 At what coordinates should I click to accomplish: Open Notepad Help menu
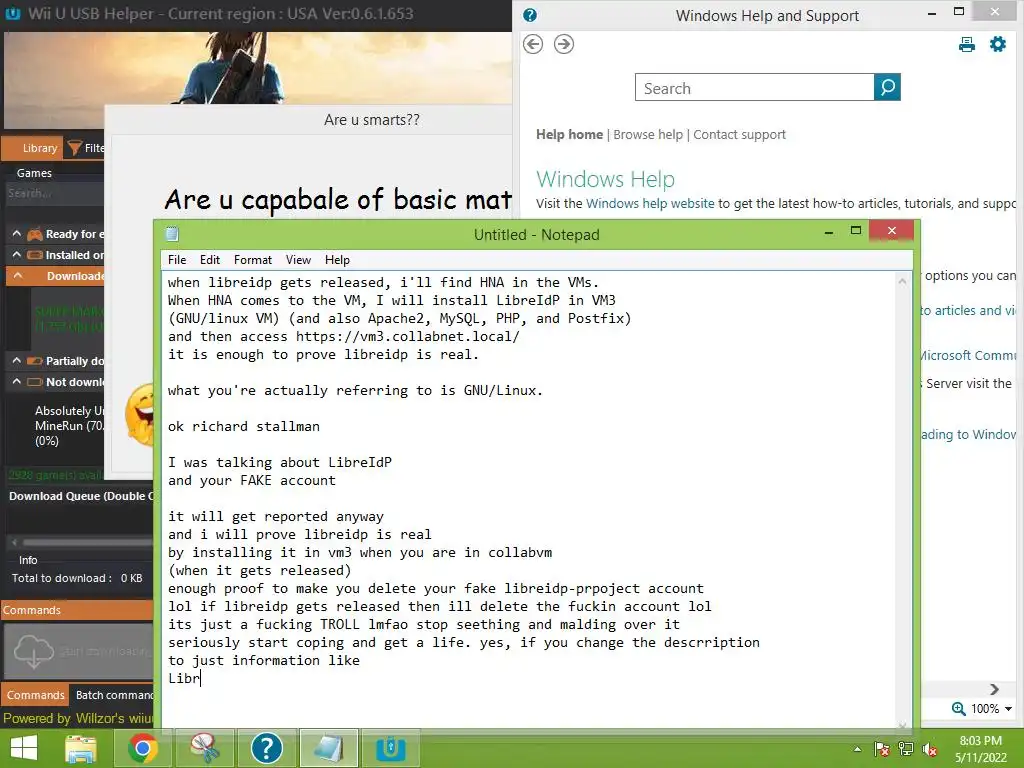point(337,260)
